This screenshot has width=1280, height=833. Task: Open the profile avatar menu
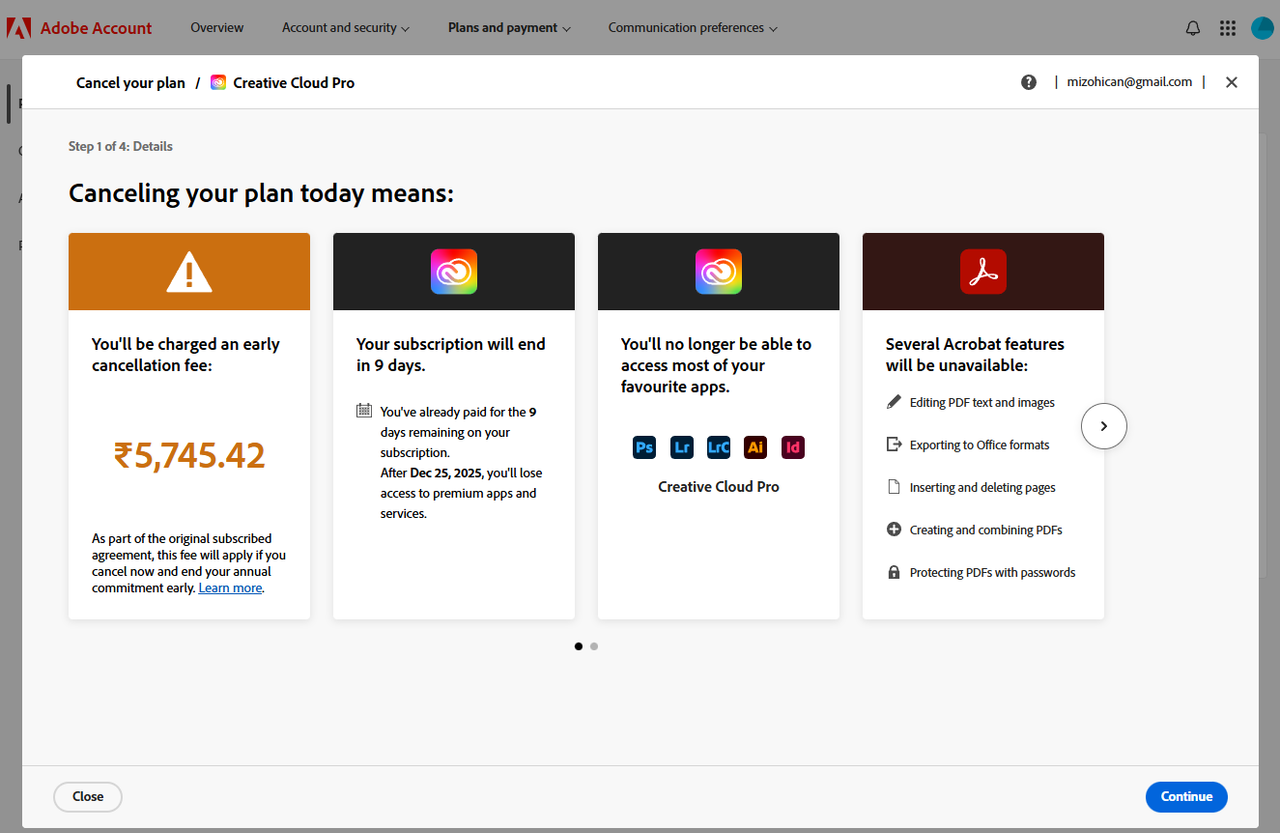[x=1264, y=28]
